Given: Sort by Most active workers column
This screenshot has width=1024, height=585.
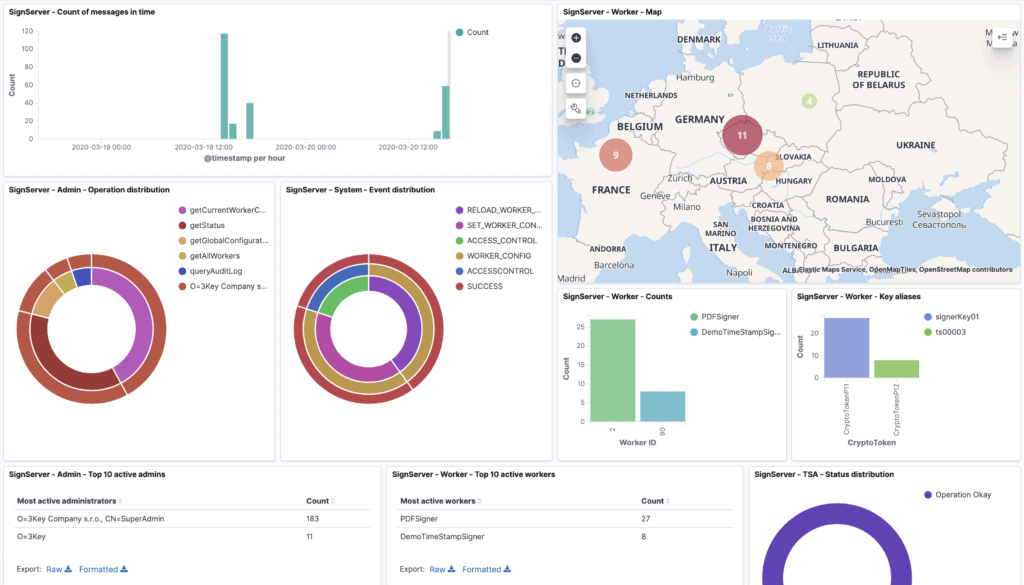Looking at the screenshot, I should pyautogui.click(x=441, y=501).
